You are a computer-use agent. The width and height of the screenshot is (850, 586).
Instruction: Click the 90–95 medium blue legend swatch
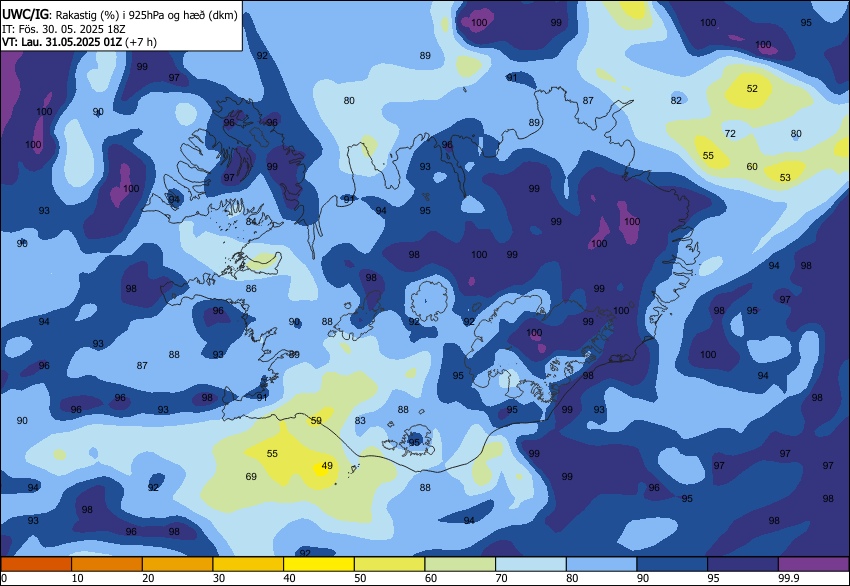pyautogui.click(x=672, y=564)
